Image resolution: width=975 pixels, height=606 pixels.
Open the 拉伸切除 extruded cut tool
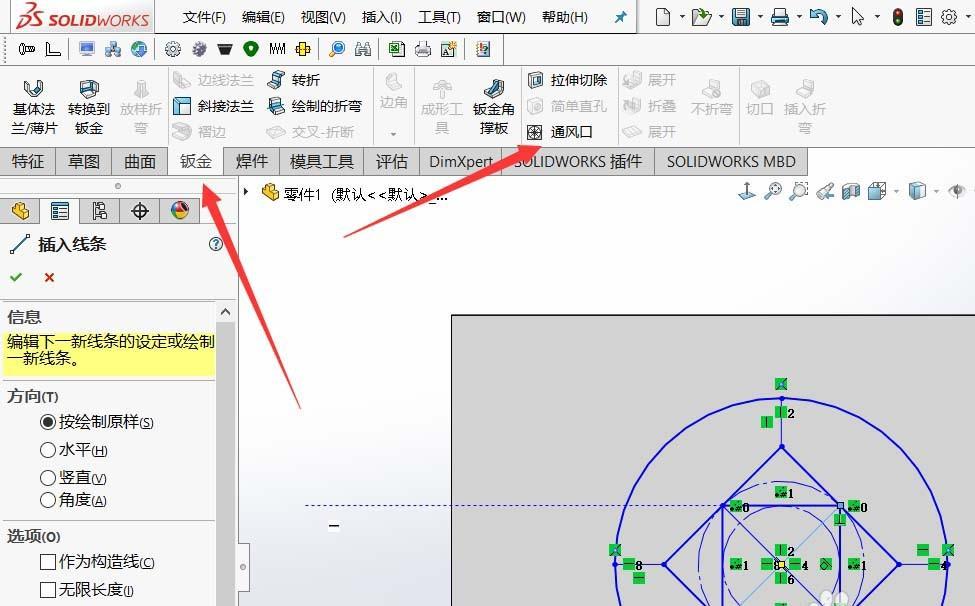[x=568, y=80]
